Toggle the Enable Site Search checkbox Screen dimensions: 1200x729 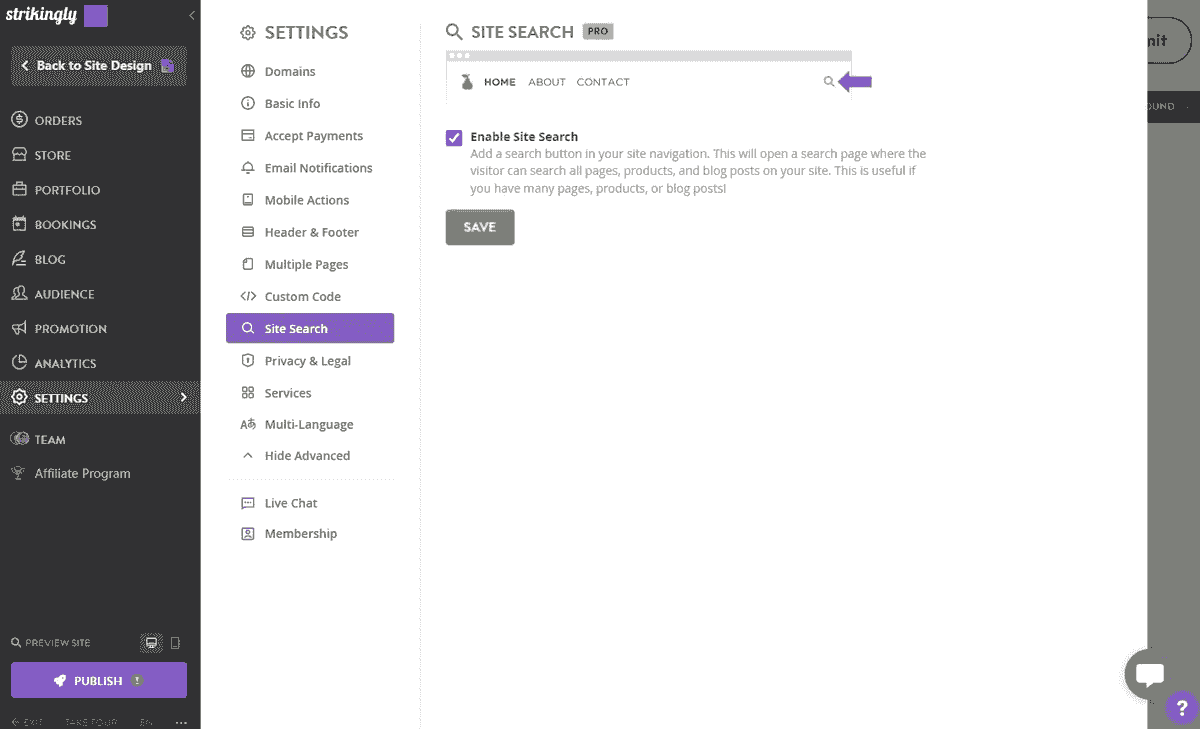(454, 138)
